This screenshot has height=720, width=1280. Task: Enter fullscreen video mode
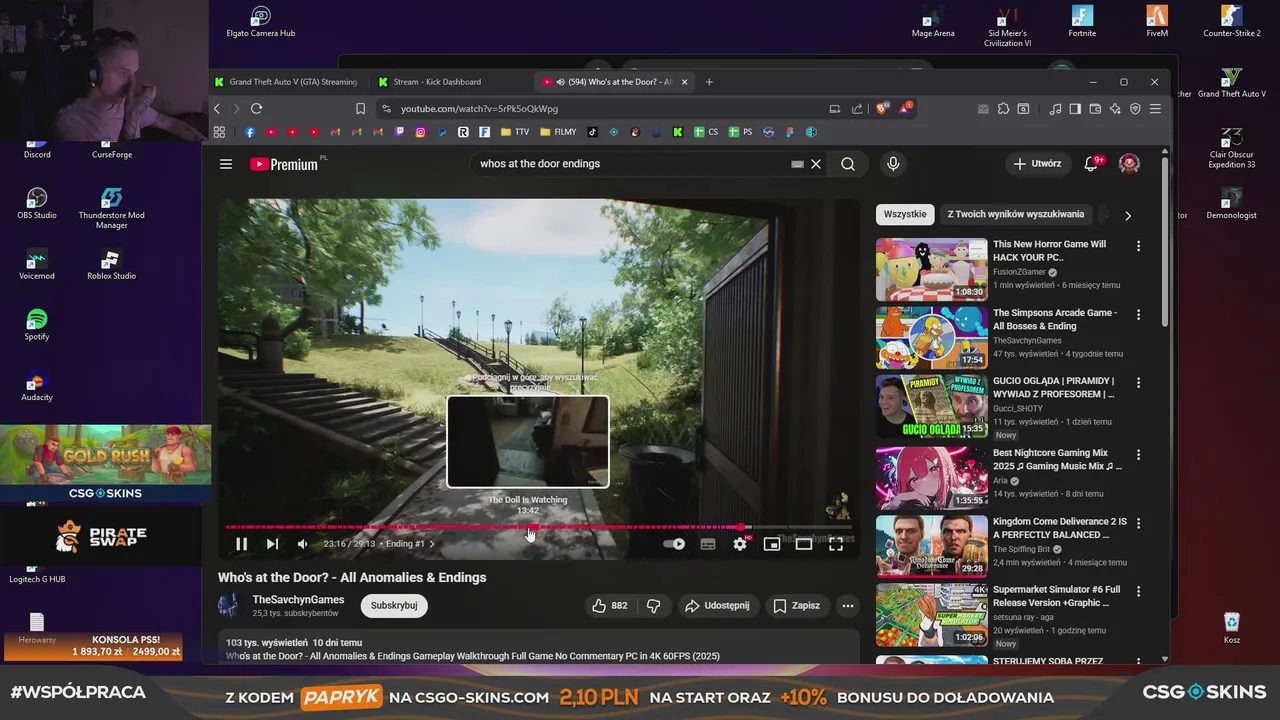tap(836, 544)
